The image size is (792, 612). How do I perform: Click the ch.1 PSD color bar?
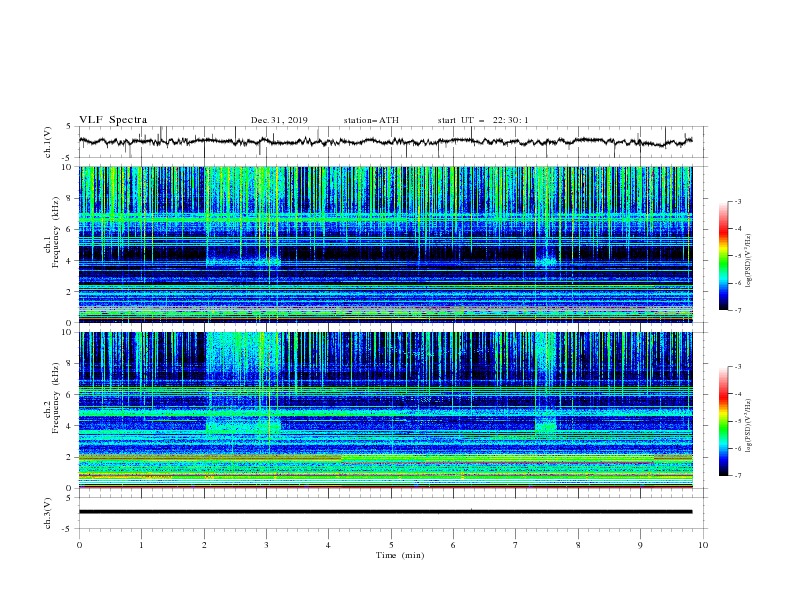coord(723,256)
